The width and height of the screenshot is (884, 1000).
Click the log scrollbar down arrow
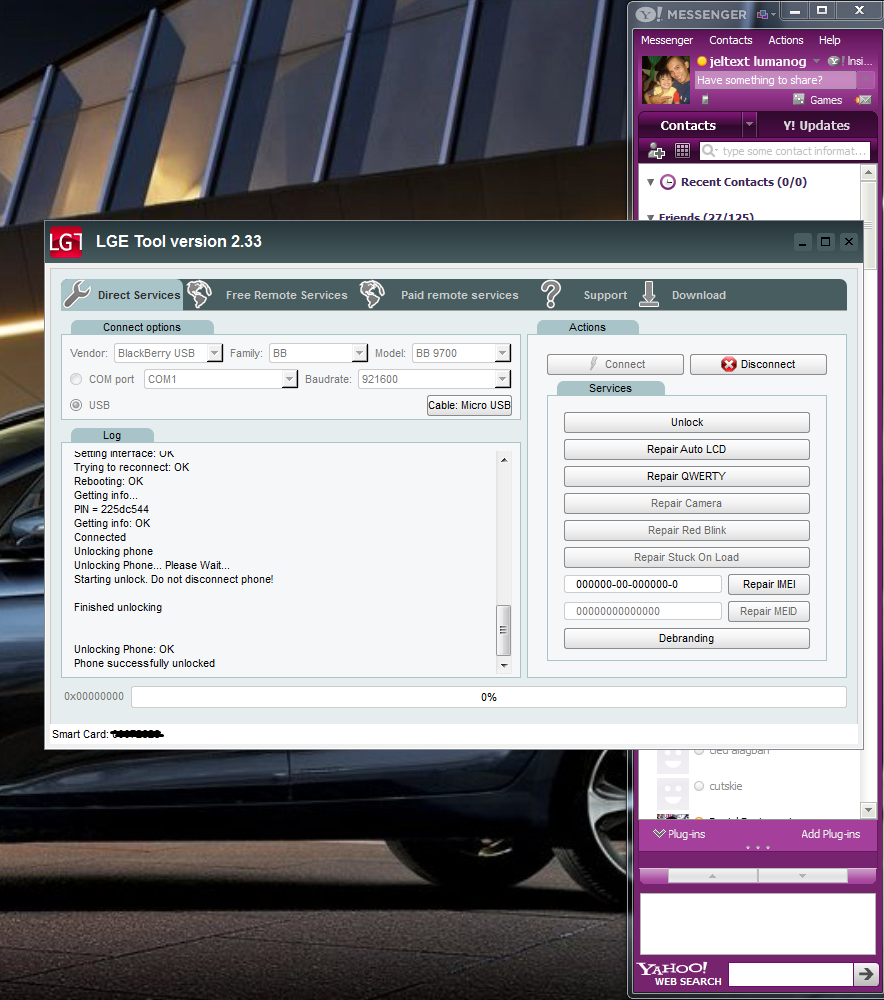(x=504, y=665)
